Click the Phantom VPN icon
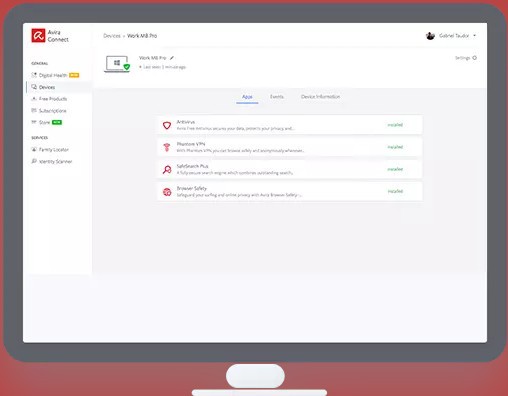 167,147
